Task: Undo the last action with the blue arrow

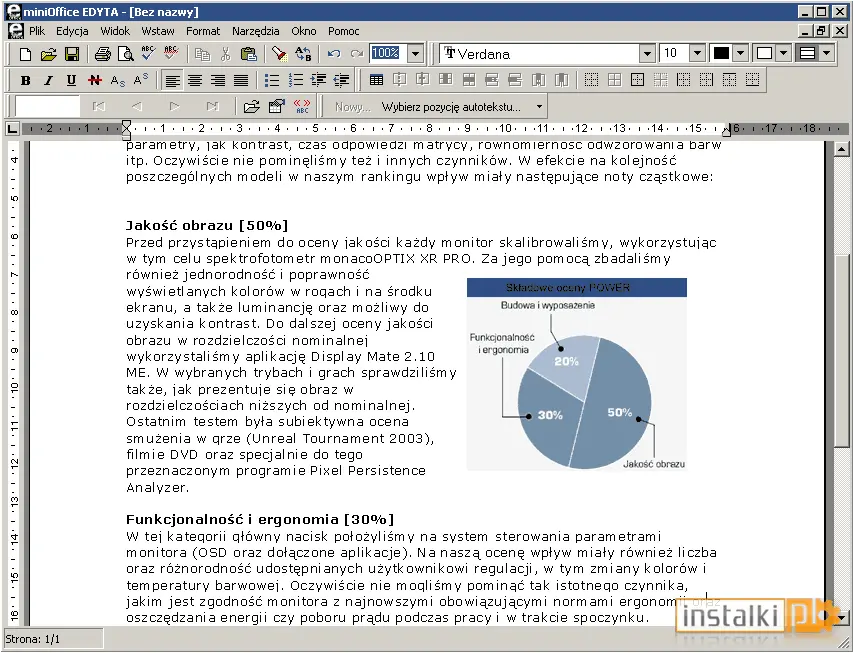Action: (x=333, y=54)
